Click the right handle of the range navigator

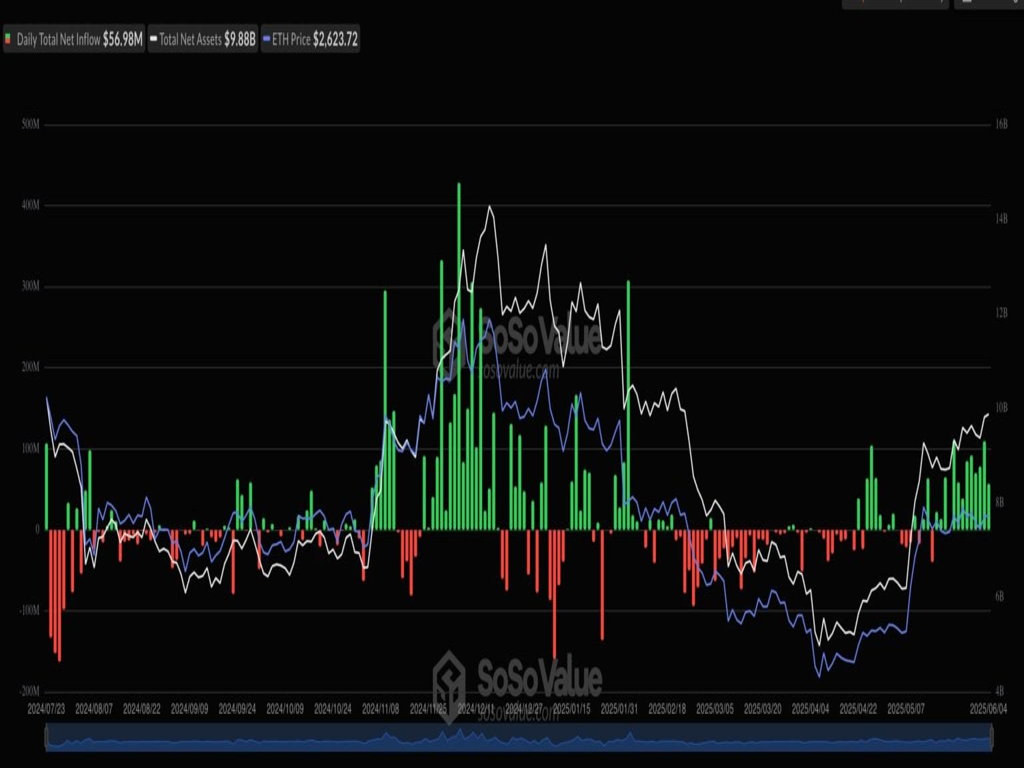pos(992,738)
